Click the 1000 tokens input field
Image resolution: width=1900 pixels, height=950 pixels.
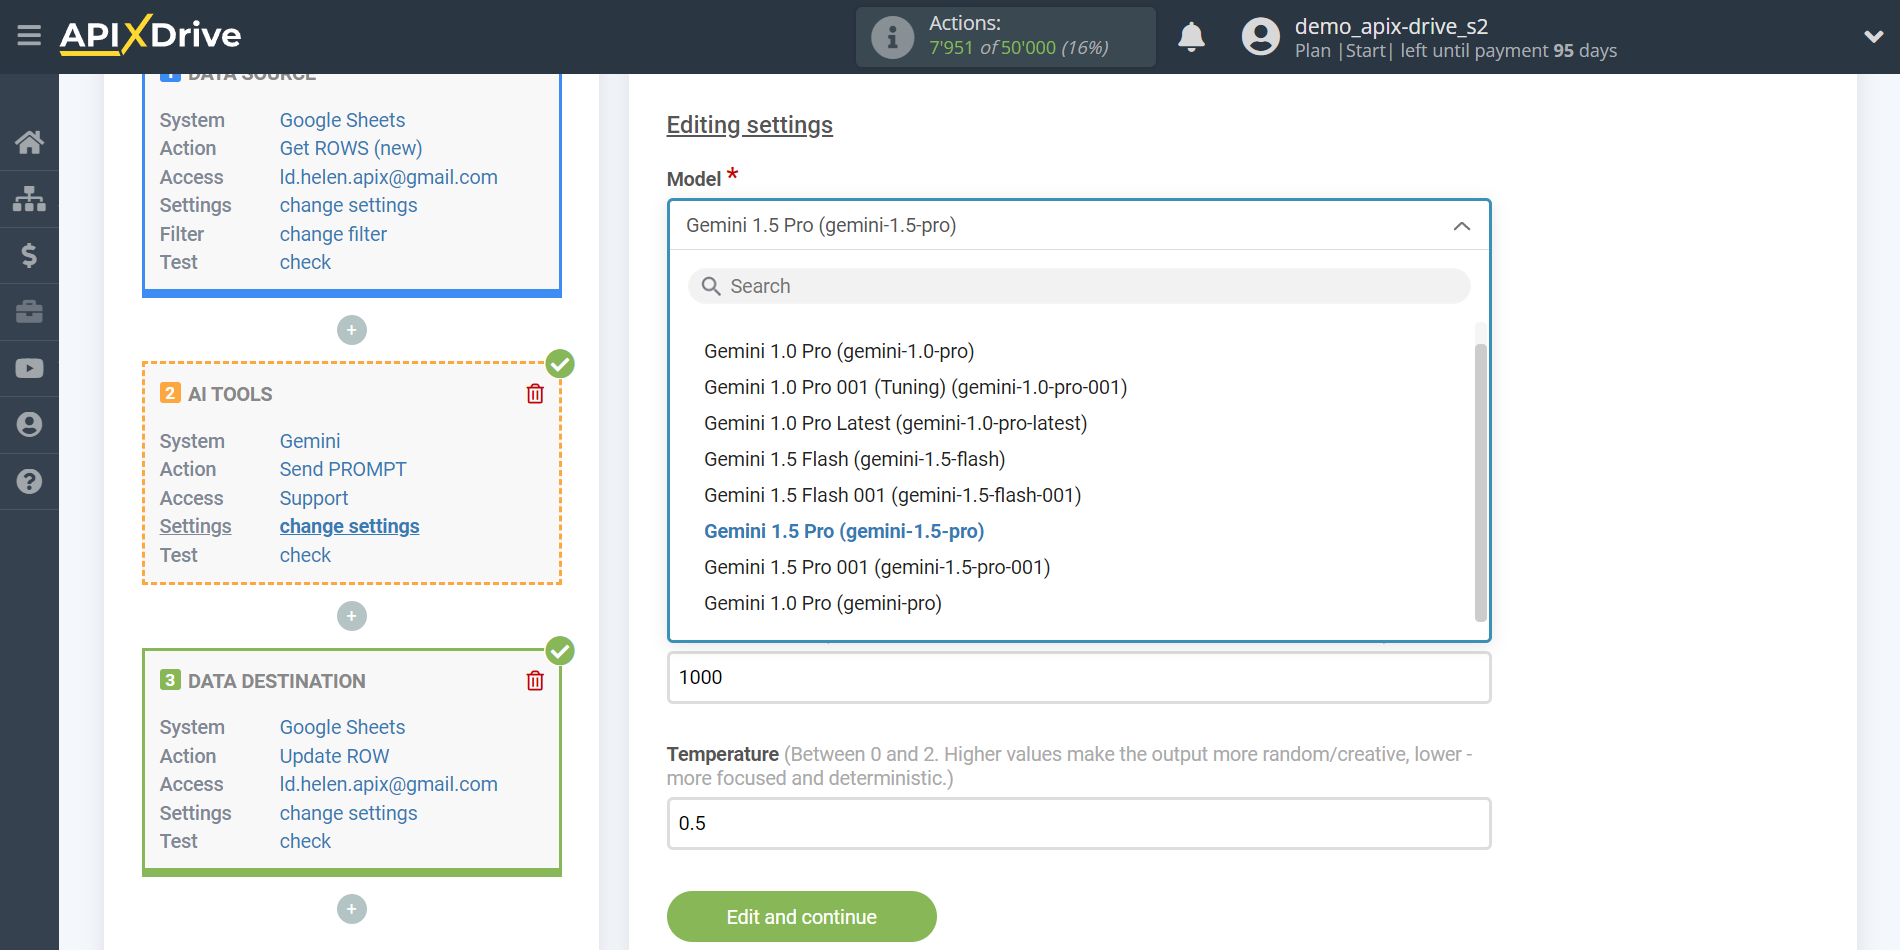(x=1079, y=677)
